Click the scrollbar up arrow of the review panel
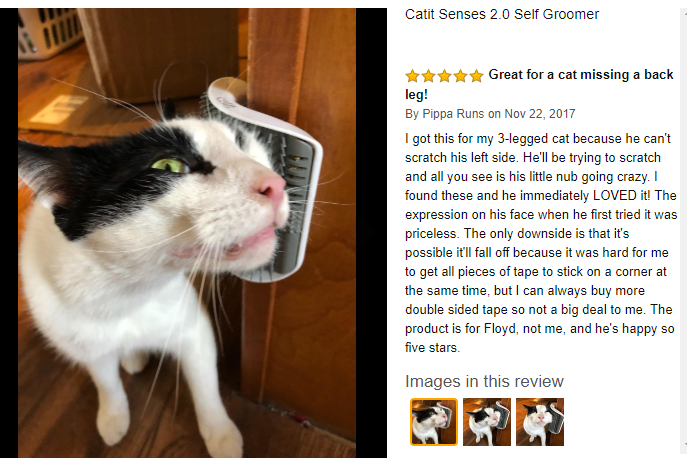This screenshot has width=687, height=466. tap(684, 12)
